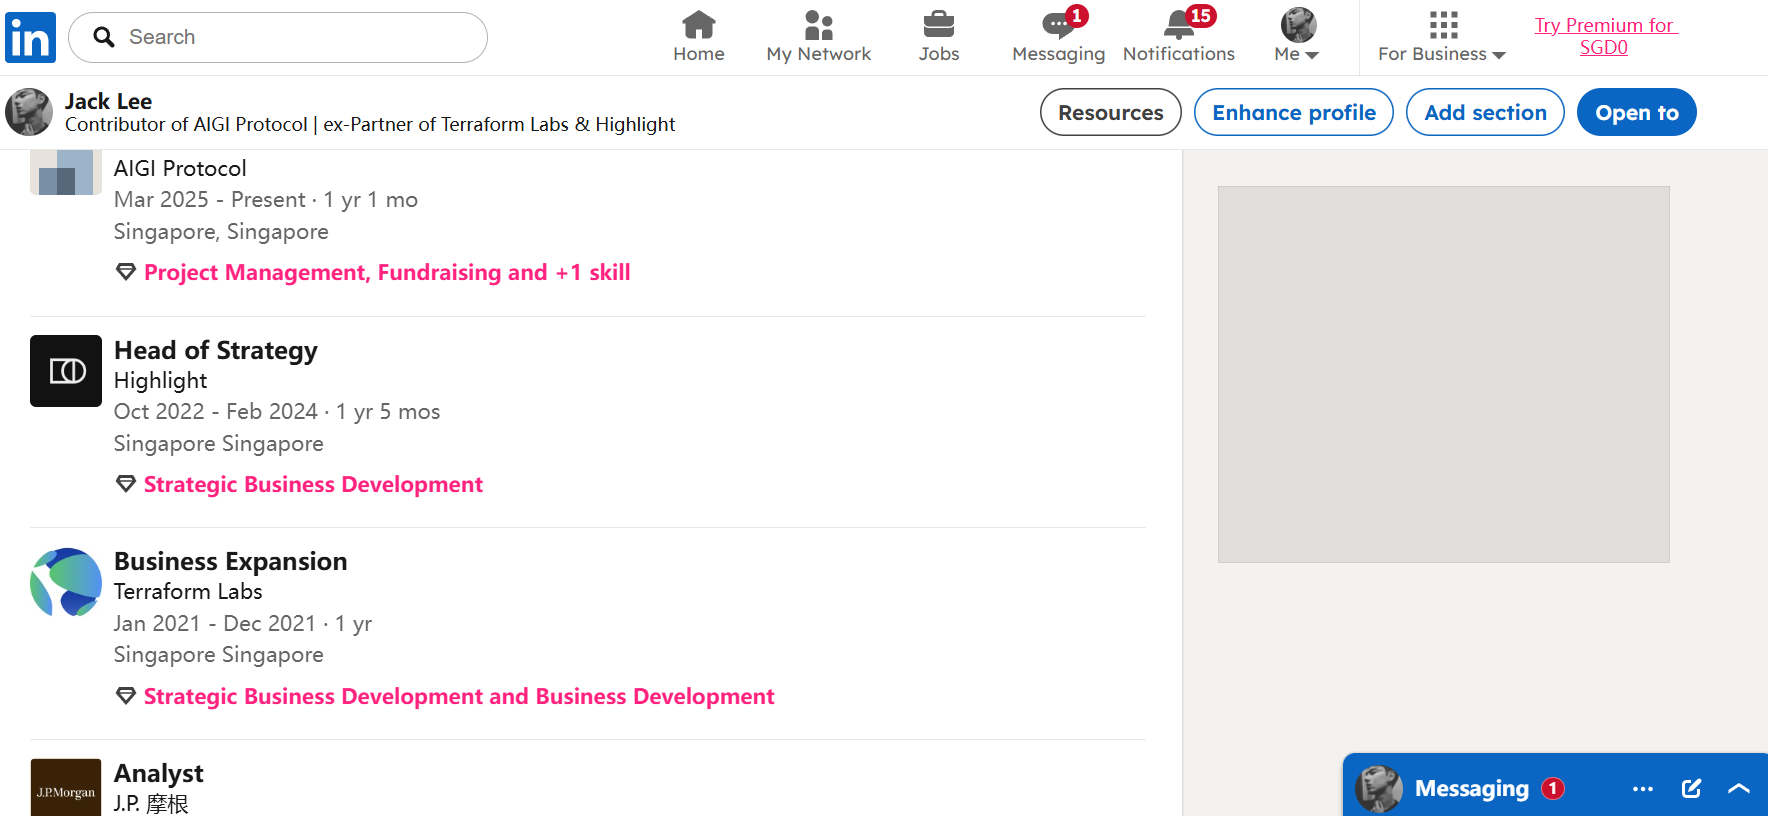1768x816 pixels.
Task: Open the LinkedIn logo home link
Action: click(x=30, y=38)
